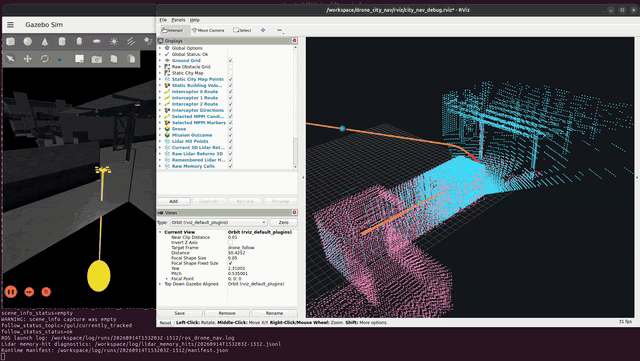Click the Gazebo copy icon
Screen dimensions: 640x361
tap(114, 59)
